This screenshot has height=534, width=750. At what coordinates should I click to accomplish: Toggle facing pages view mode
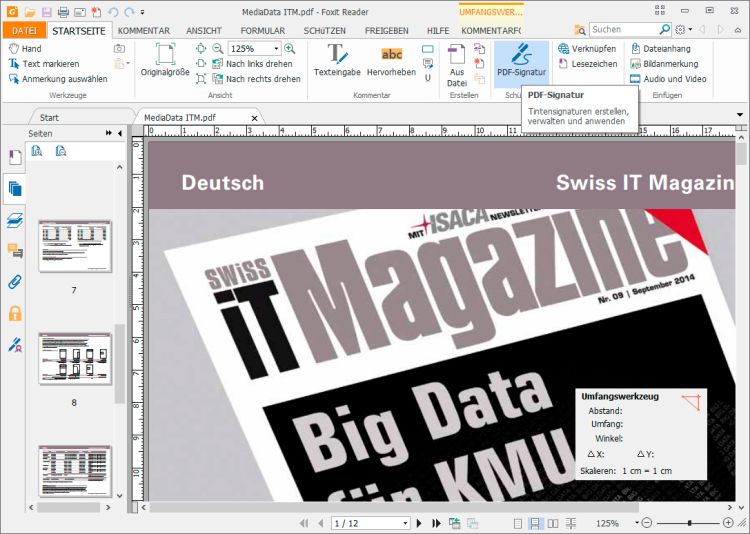coord(553,523)
